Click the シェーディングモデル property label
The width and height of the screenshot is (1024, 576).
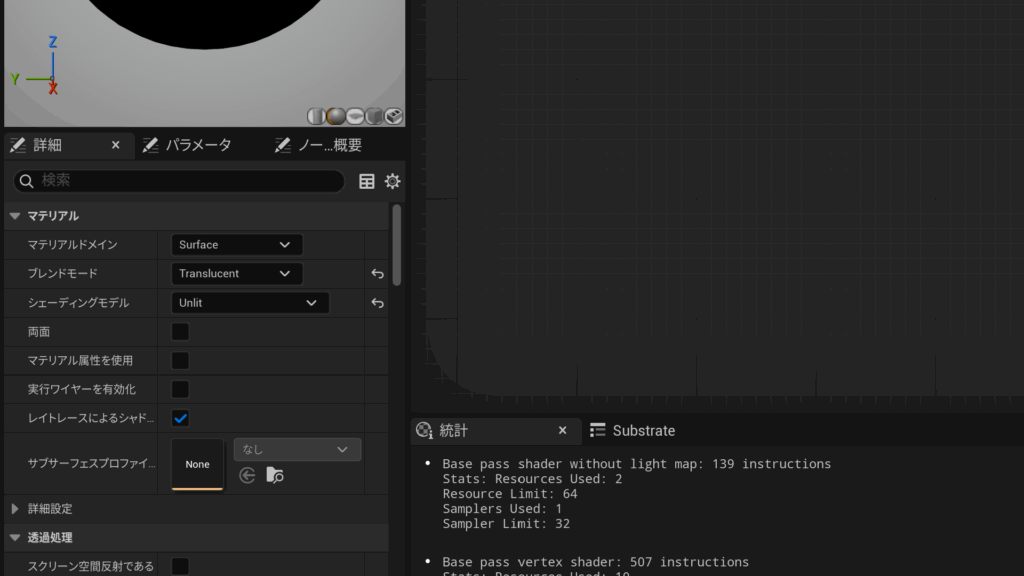pyautogui.click(x=78, y=303)
